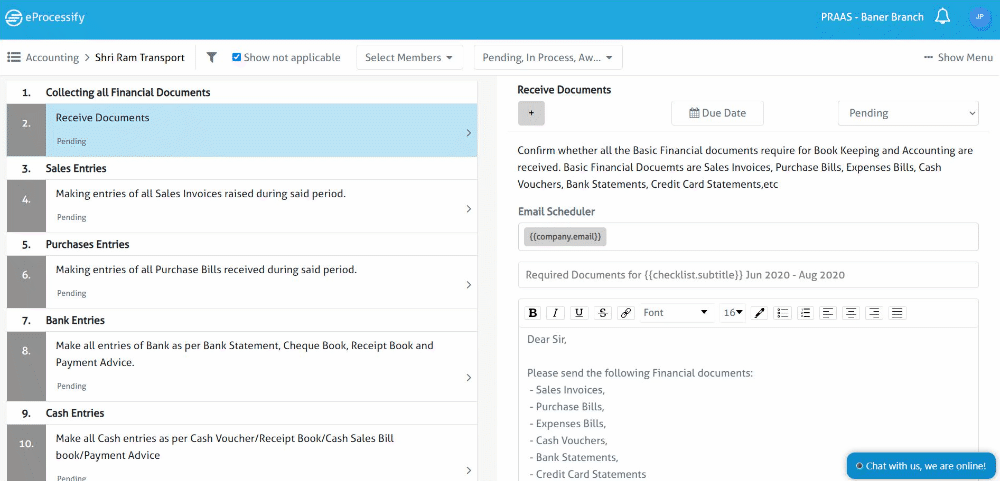
Task: Justify the email text
Action: click(x=897, y=313)
